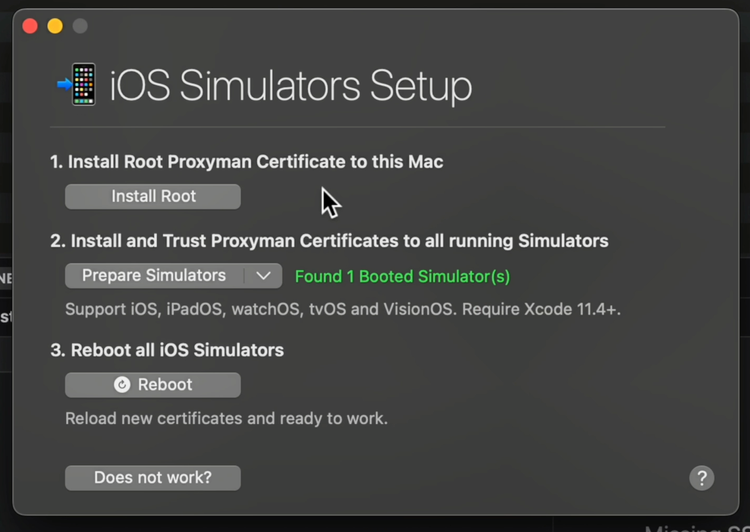Click 'Reload new certificates and ready to work.'
750x532 pixels.
[226, 419]
